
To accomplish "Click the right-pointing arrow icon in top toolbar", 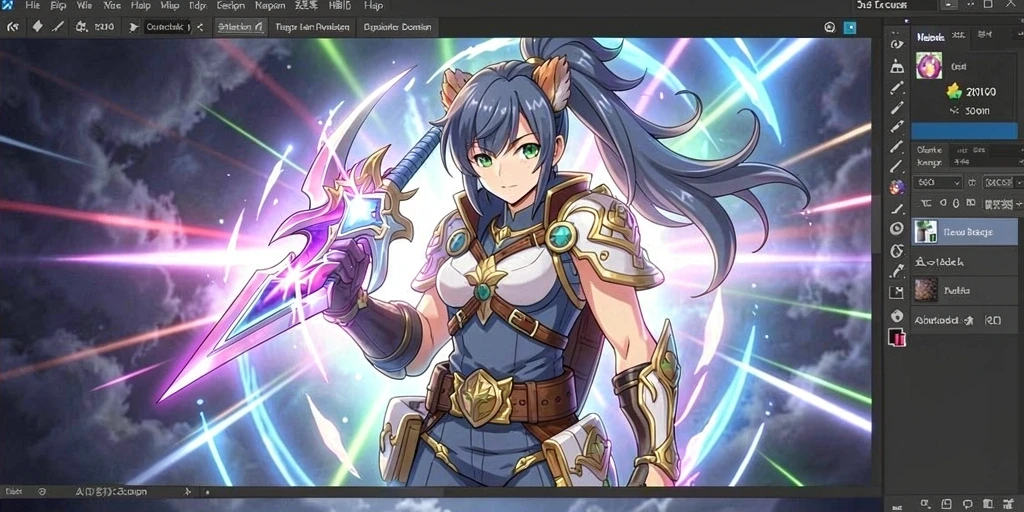I will point(134,27).
